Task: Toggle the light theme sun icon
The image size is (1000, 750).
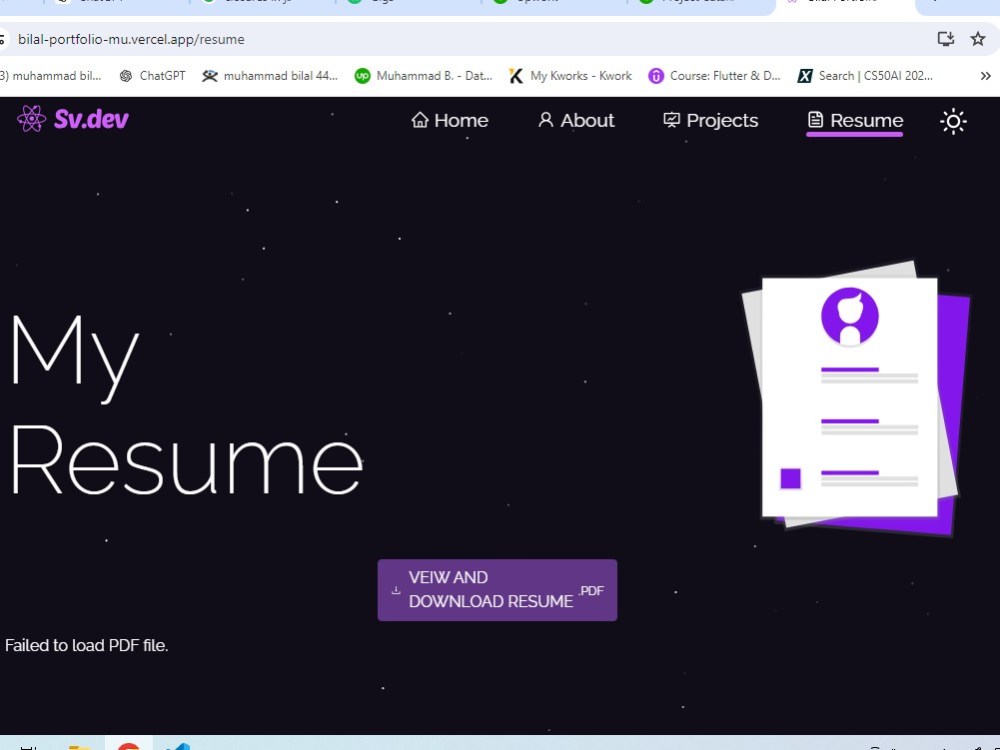Action: [953, 121]
